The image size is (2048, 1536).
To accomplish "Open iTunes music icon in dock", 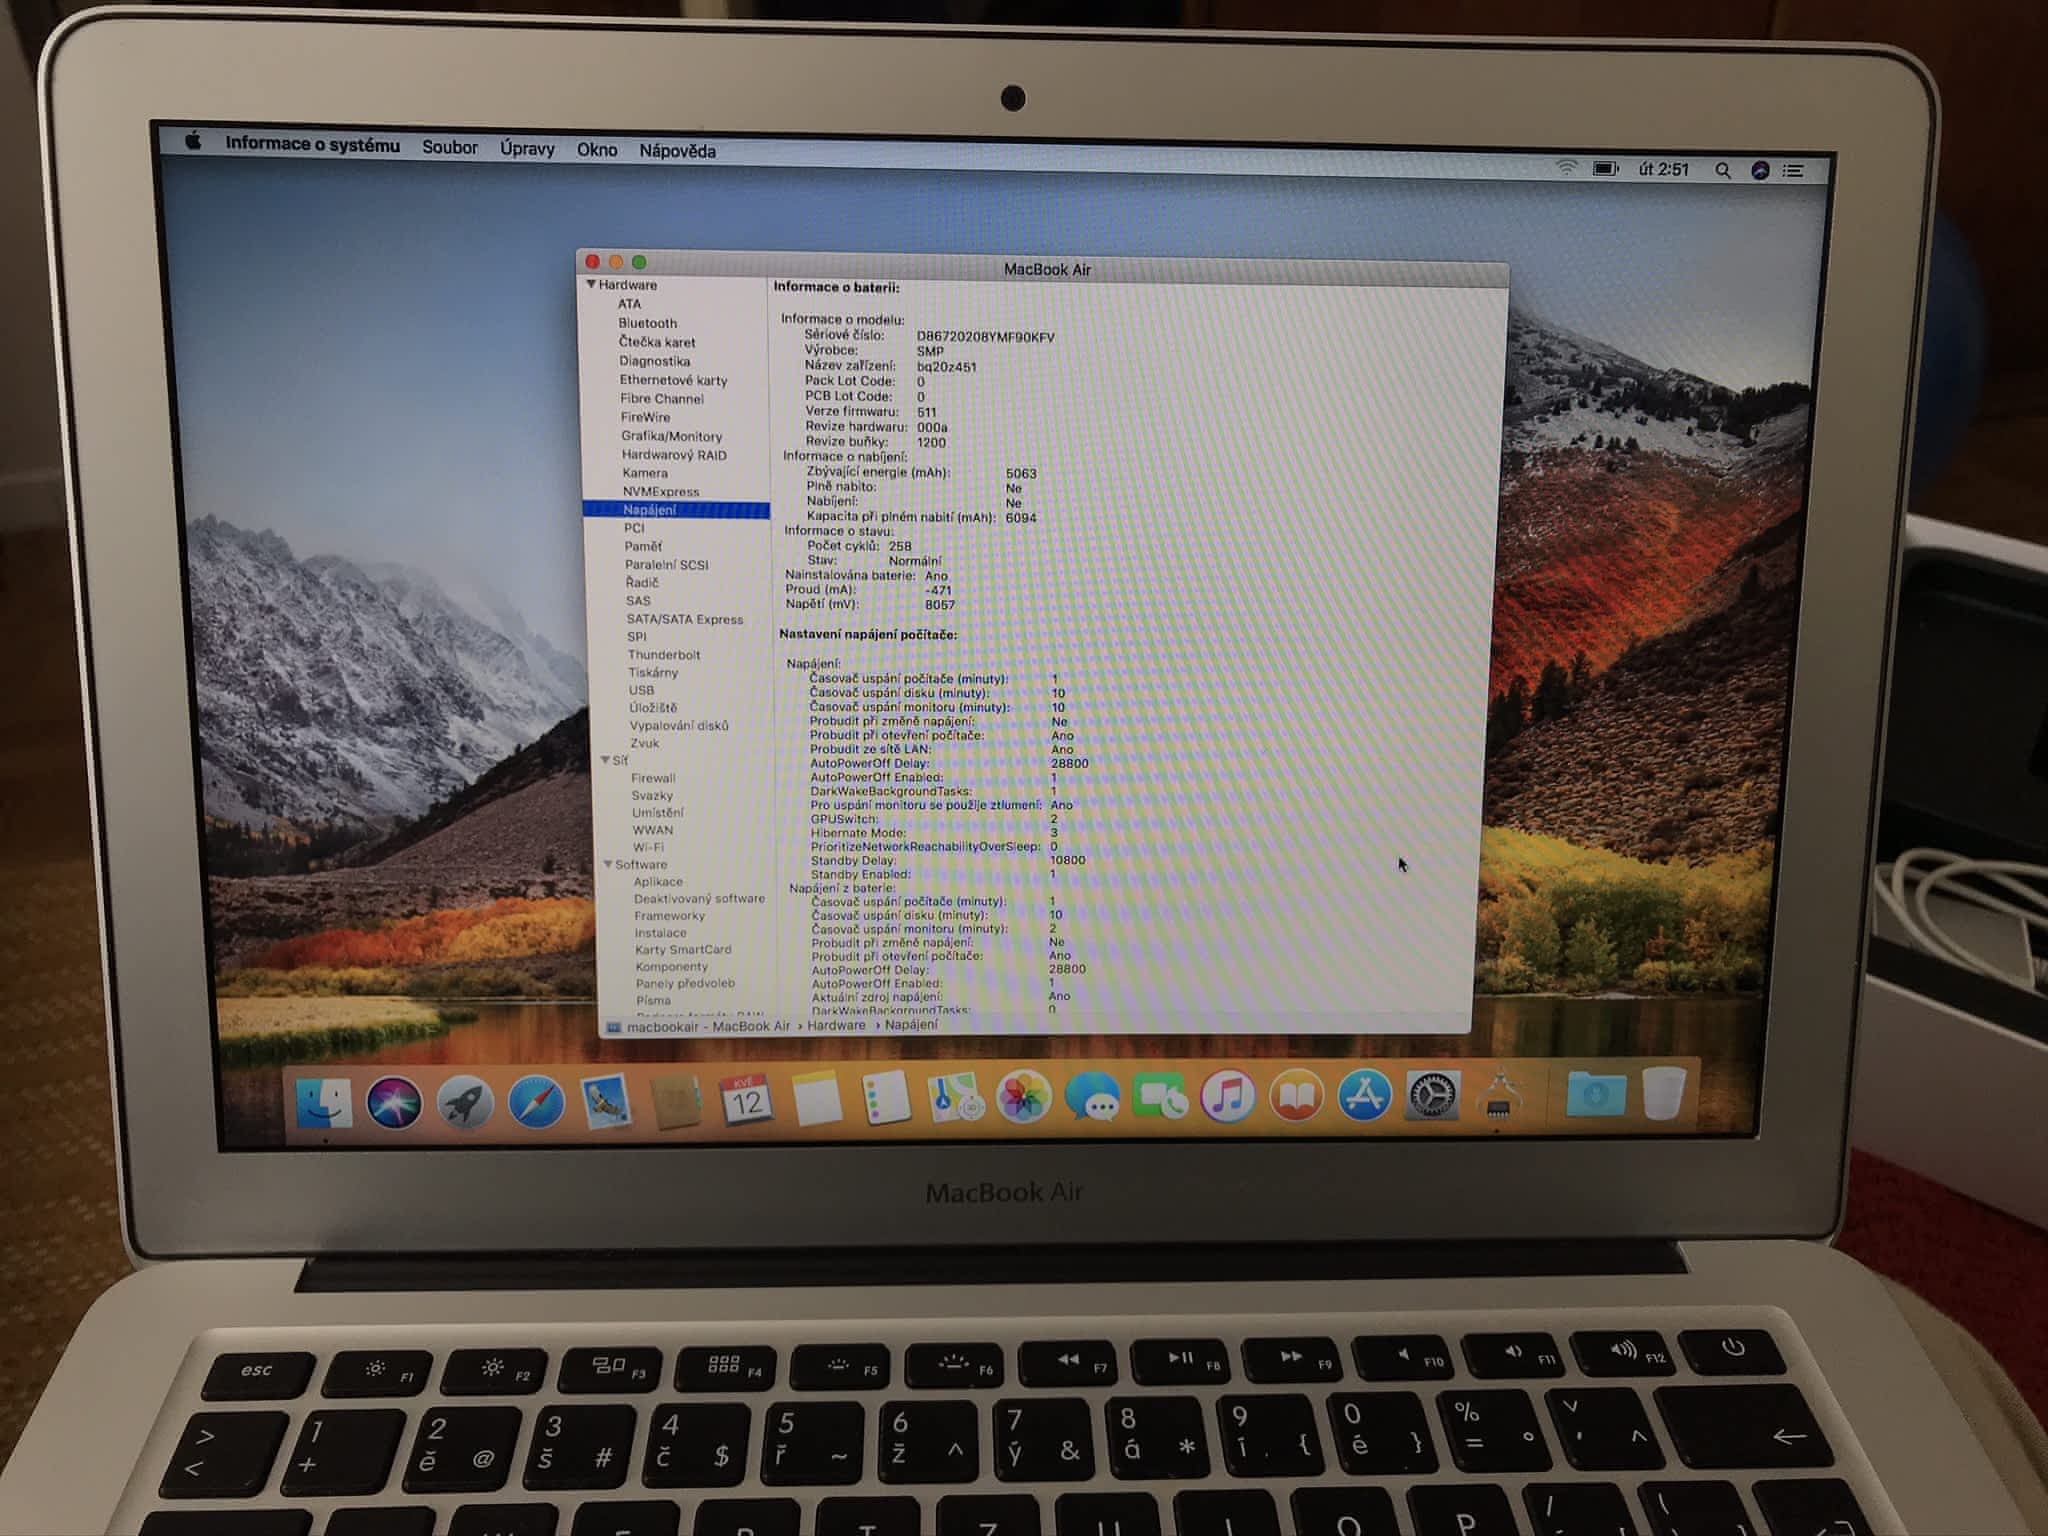I will coord(1228,1097).
